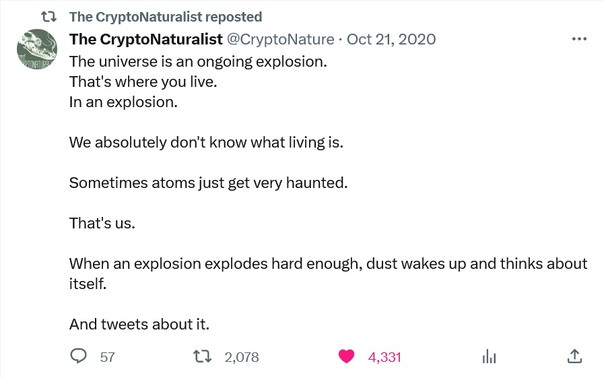Unlike the tweet via pink heart icon
The width and height of the screenshot is (604, 378).
[346, 356]
